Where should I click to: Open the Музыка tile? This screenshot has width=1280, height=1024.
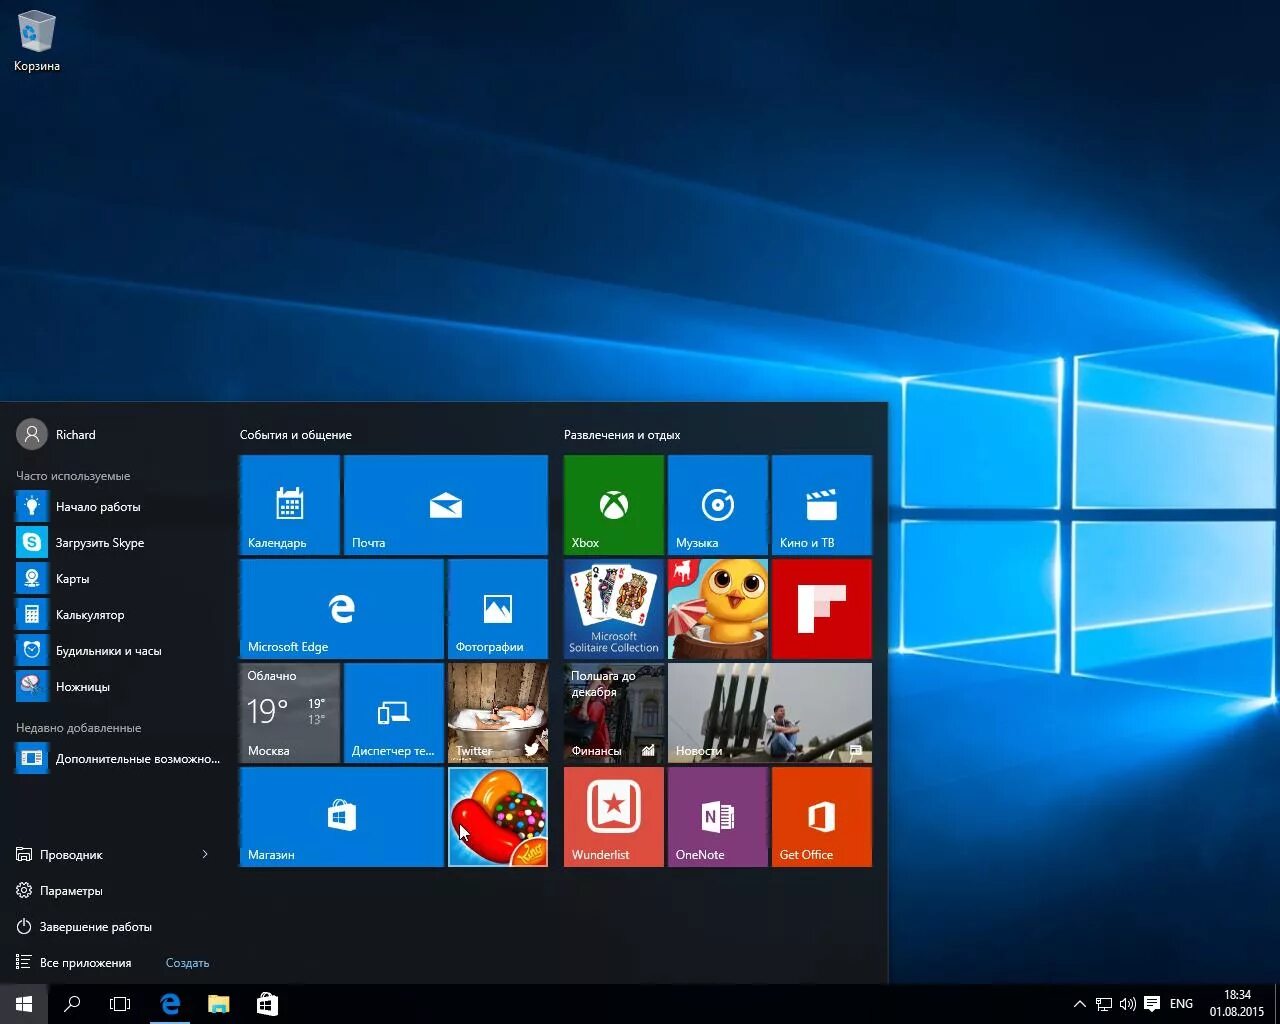tap(718, 505)
